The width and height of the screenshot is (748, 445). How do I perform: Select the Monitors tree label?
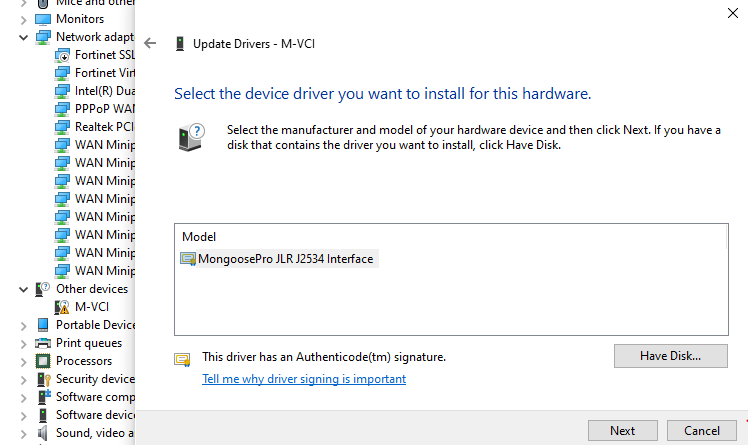coord(80,19)
